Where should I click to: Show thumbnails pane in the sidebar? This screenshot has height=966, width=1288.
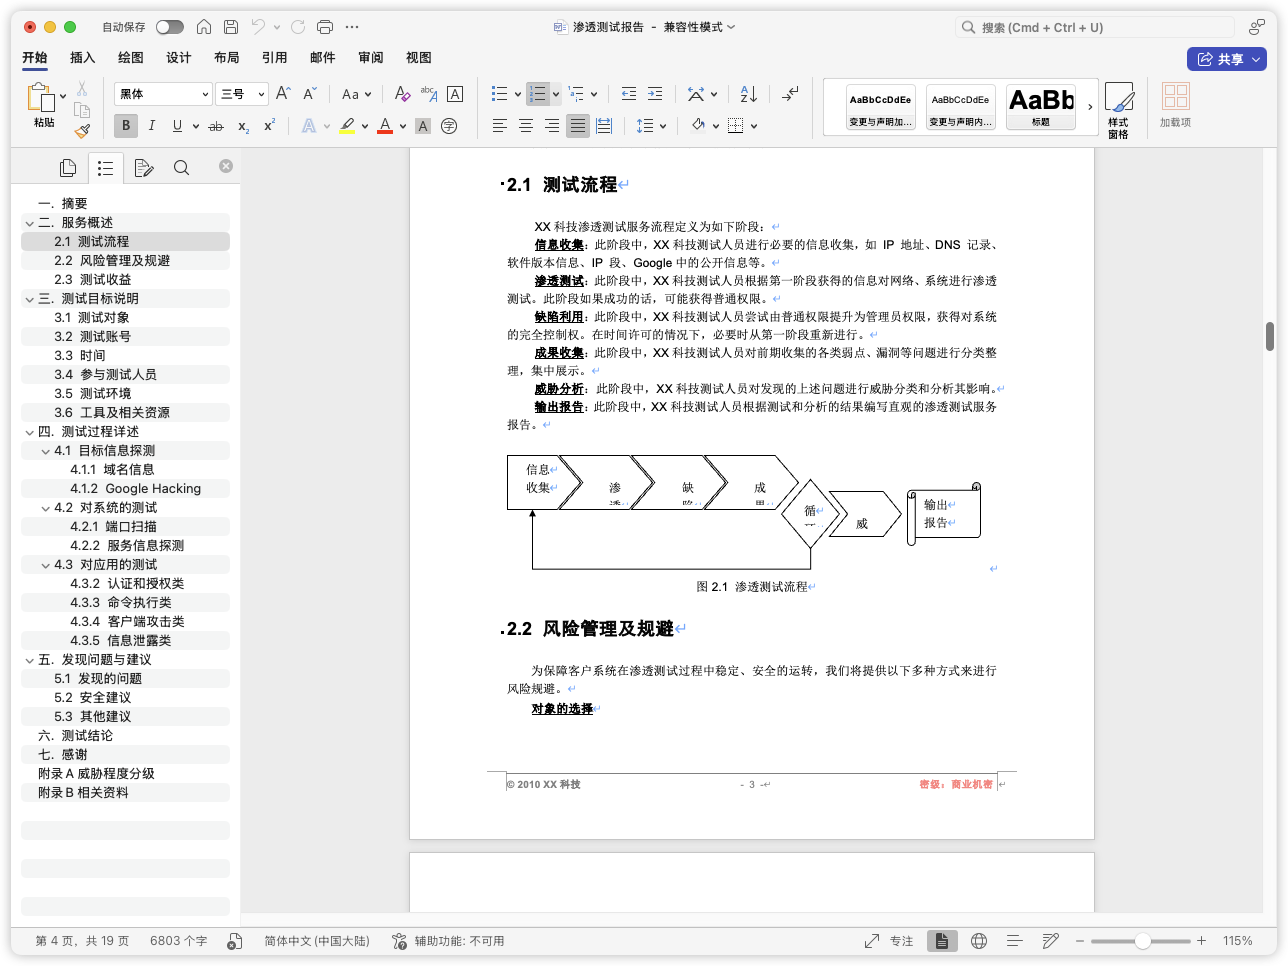[68, 168]
